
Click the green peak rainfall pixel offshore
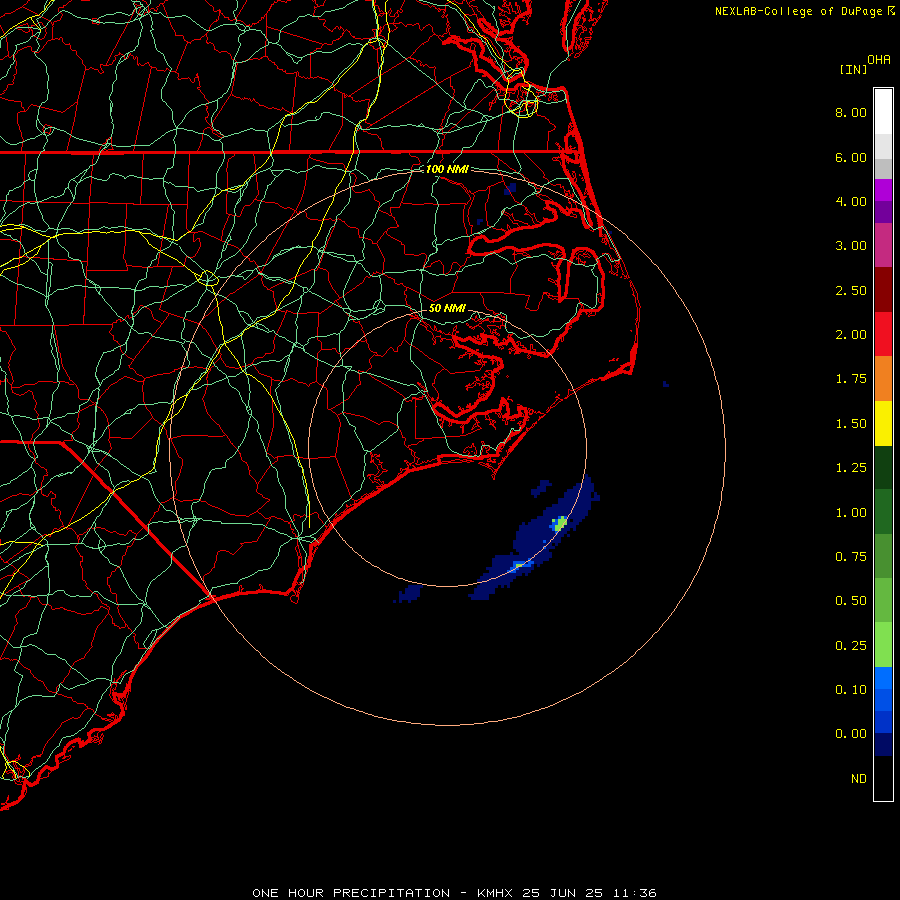tap(560, 523)
